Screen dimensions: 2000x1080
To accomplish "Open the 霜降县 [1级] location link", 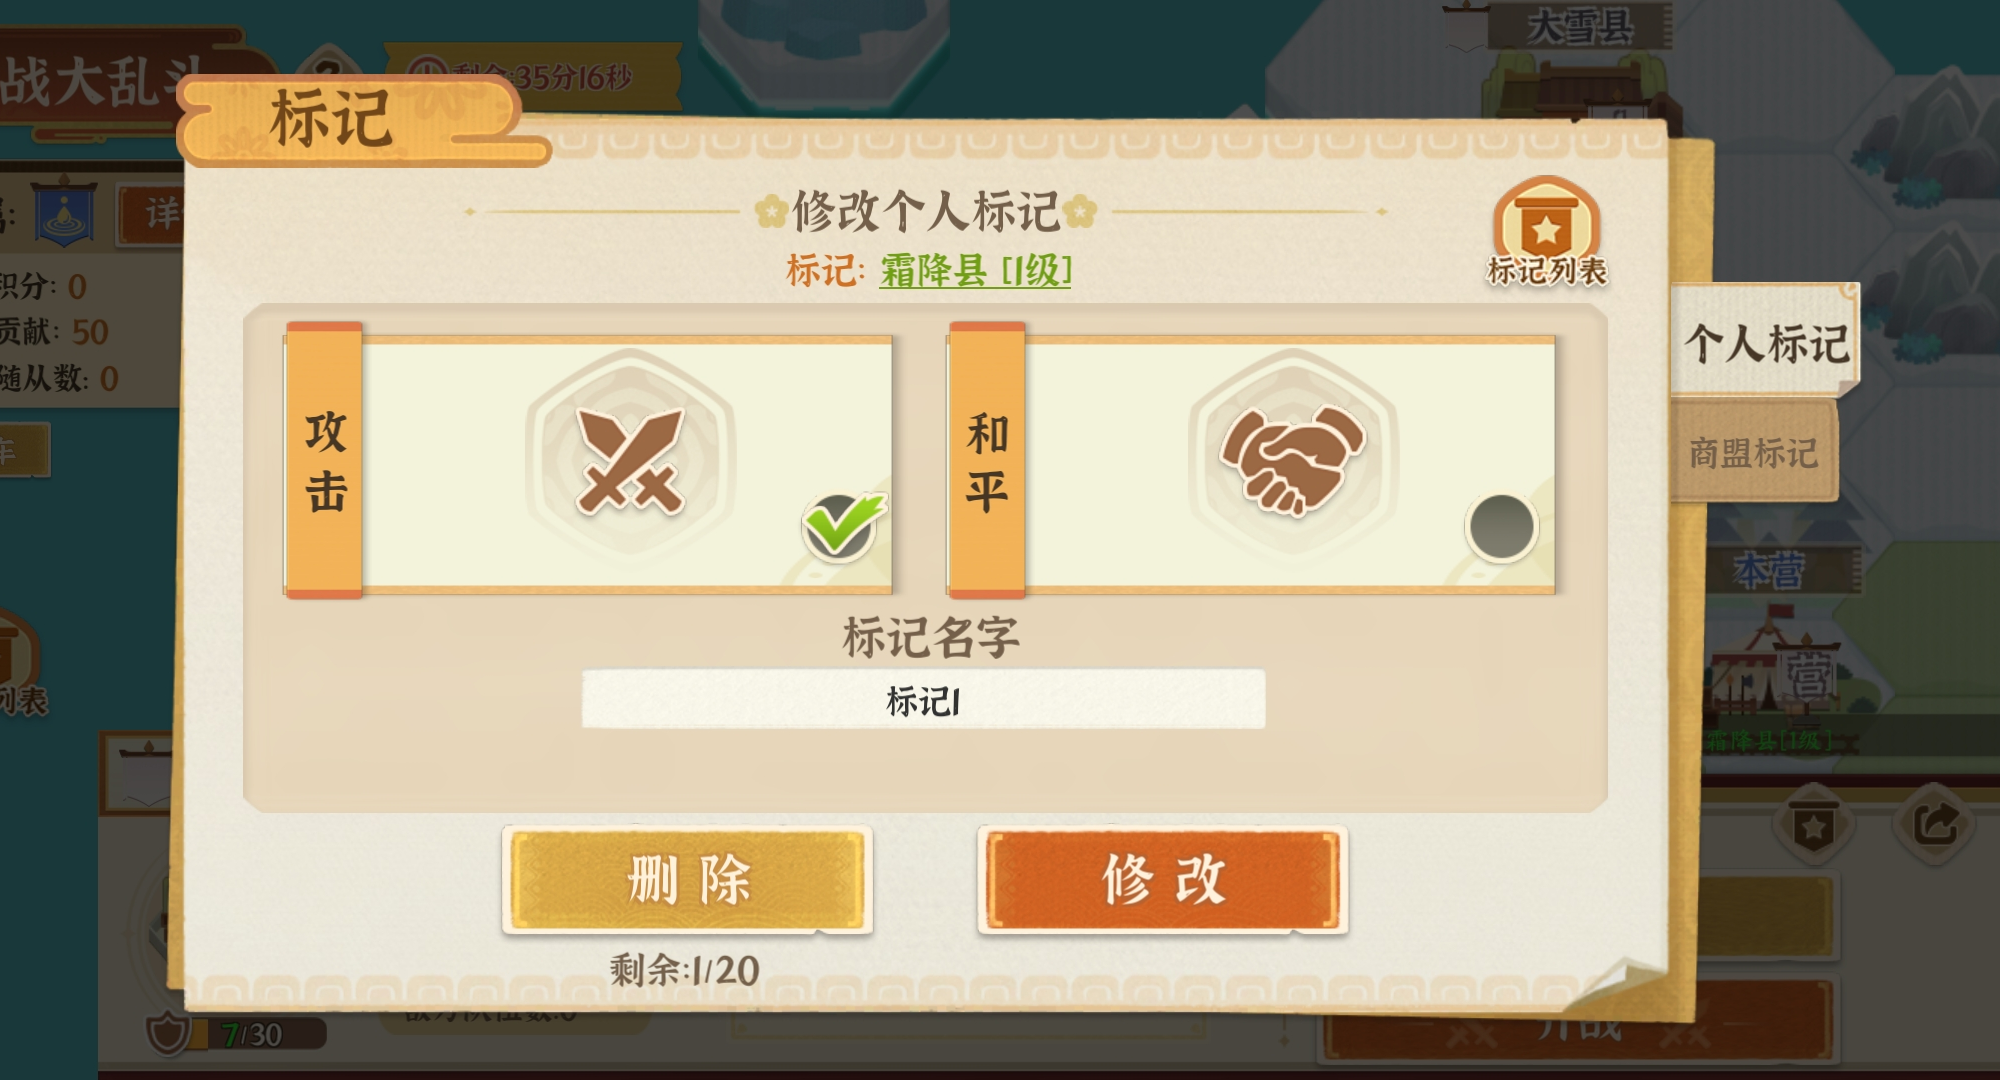I will (x=975, y=270).
